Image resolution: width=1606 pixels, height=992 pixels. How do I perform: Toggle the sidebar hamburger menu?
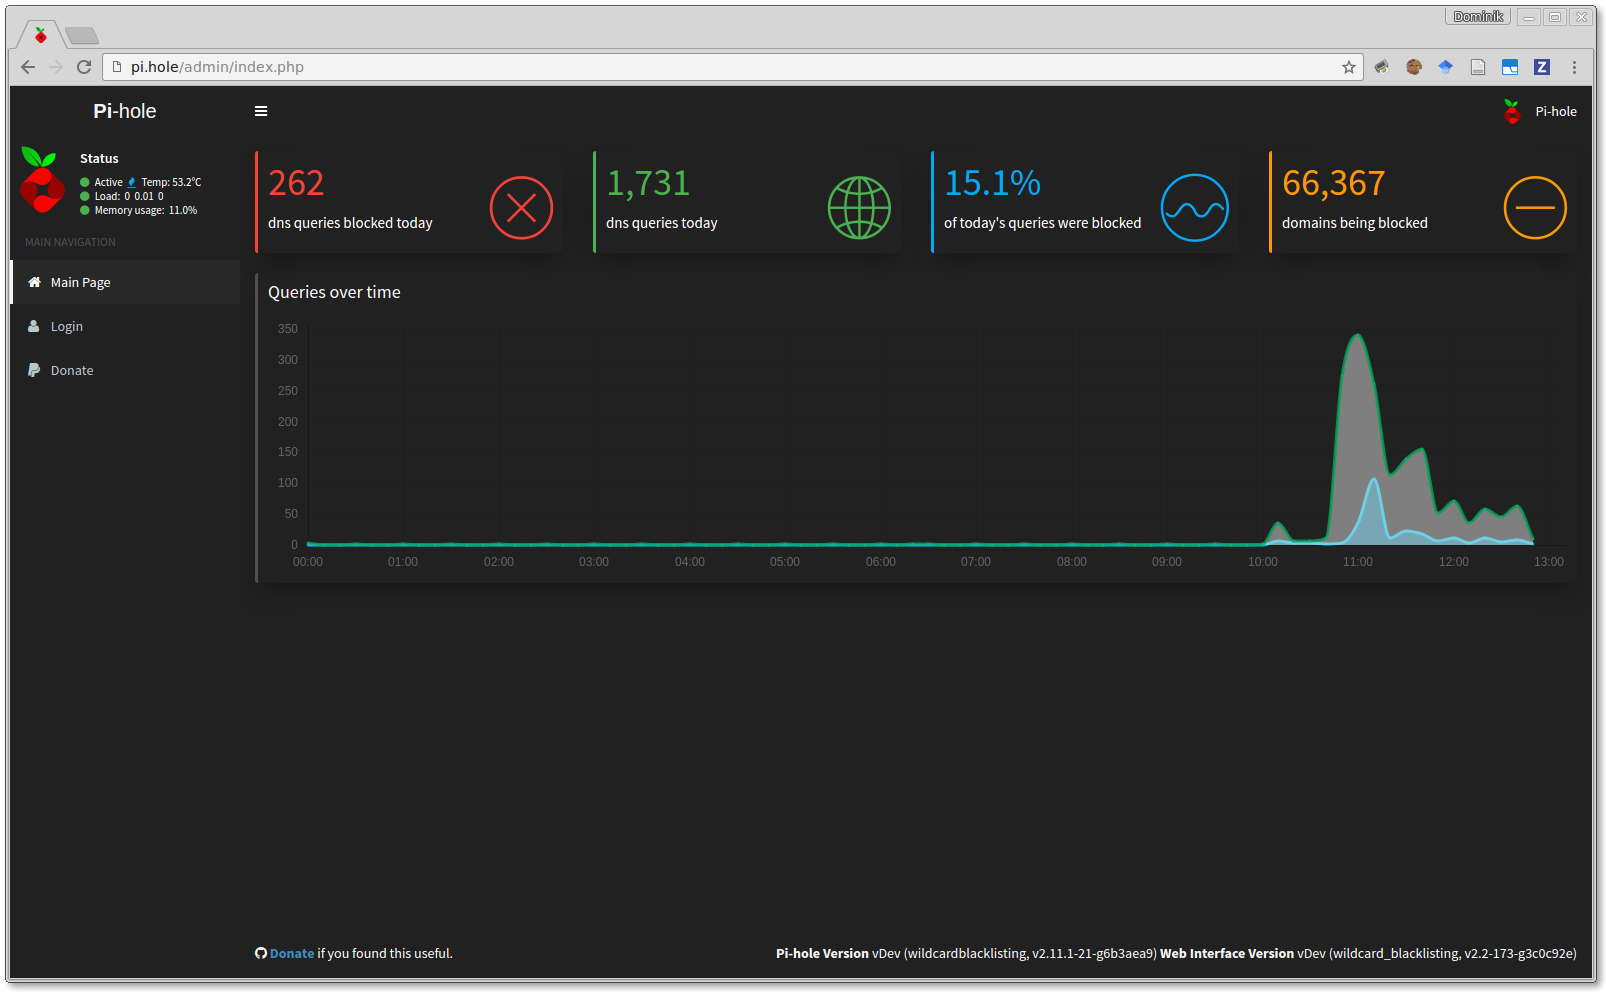pos(261,111)
